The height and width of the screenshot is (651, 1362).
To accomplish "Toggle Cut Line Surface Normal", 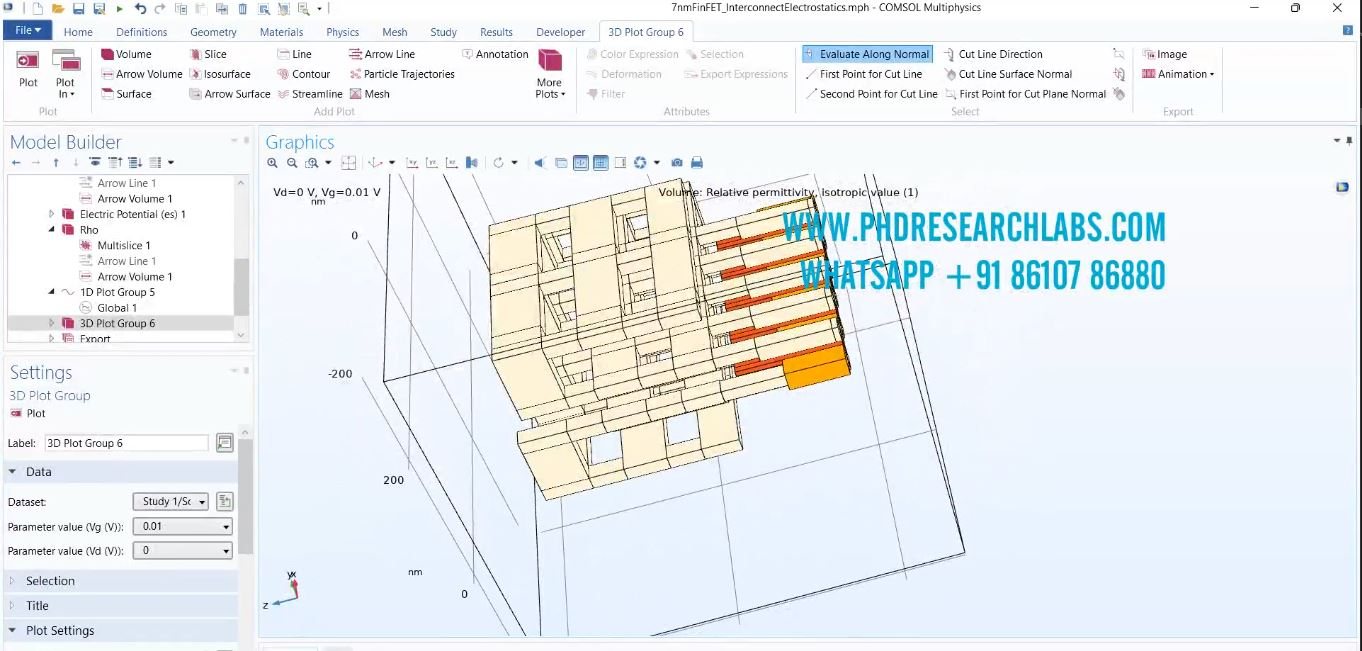I will [x=1008, y=74].
